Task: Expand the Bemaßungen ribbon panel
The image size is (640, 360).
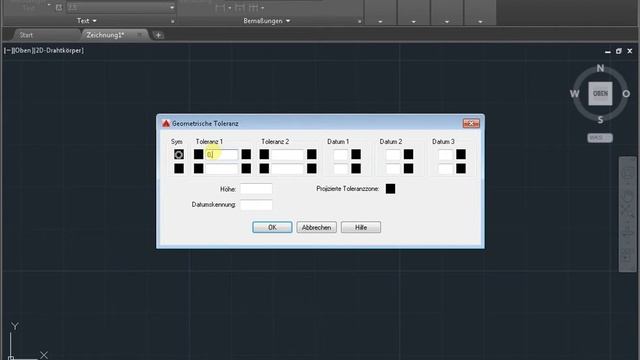Action: point(267,20)
